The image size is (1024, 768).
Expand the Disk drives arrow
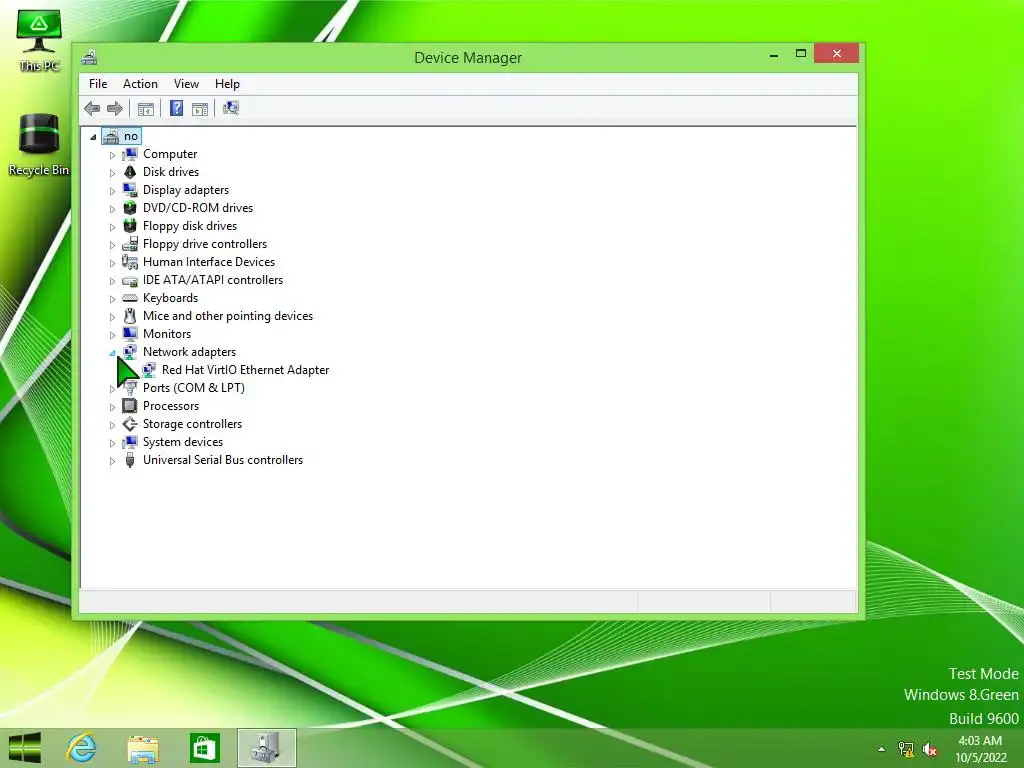click(112, 173)
